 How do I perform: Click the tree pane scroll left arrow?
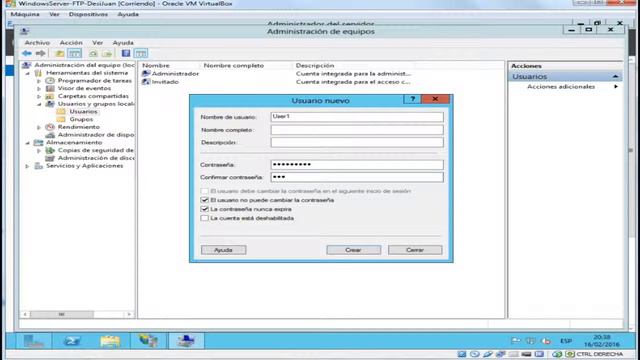click(25, 314)
